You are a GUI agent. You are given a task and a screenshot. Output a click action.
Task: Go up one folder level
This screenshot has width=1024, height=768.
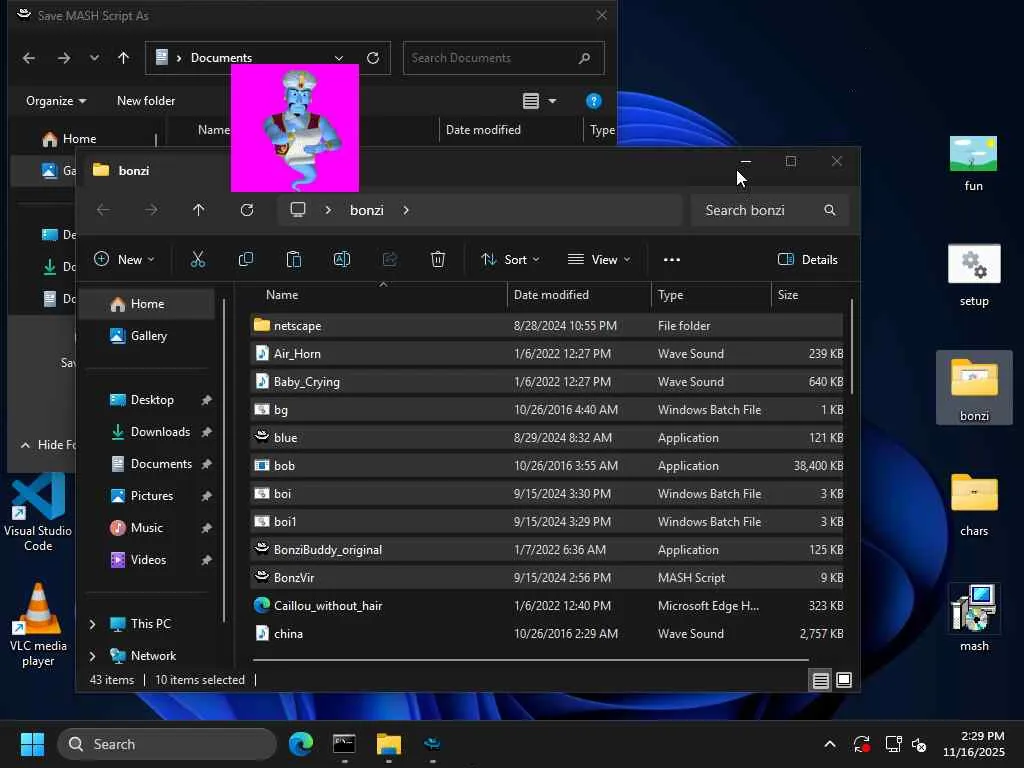pos(199,210)
